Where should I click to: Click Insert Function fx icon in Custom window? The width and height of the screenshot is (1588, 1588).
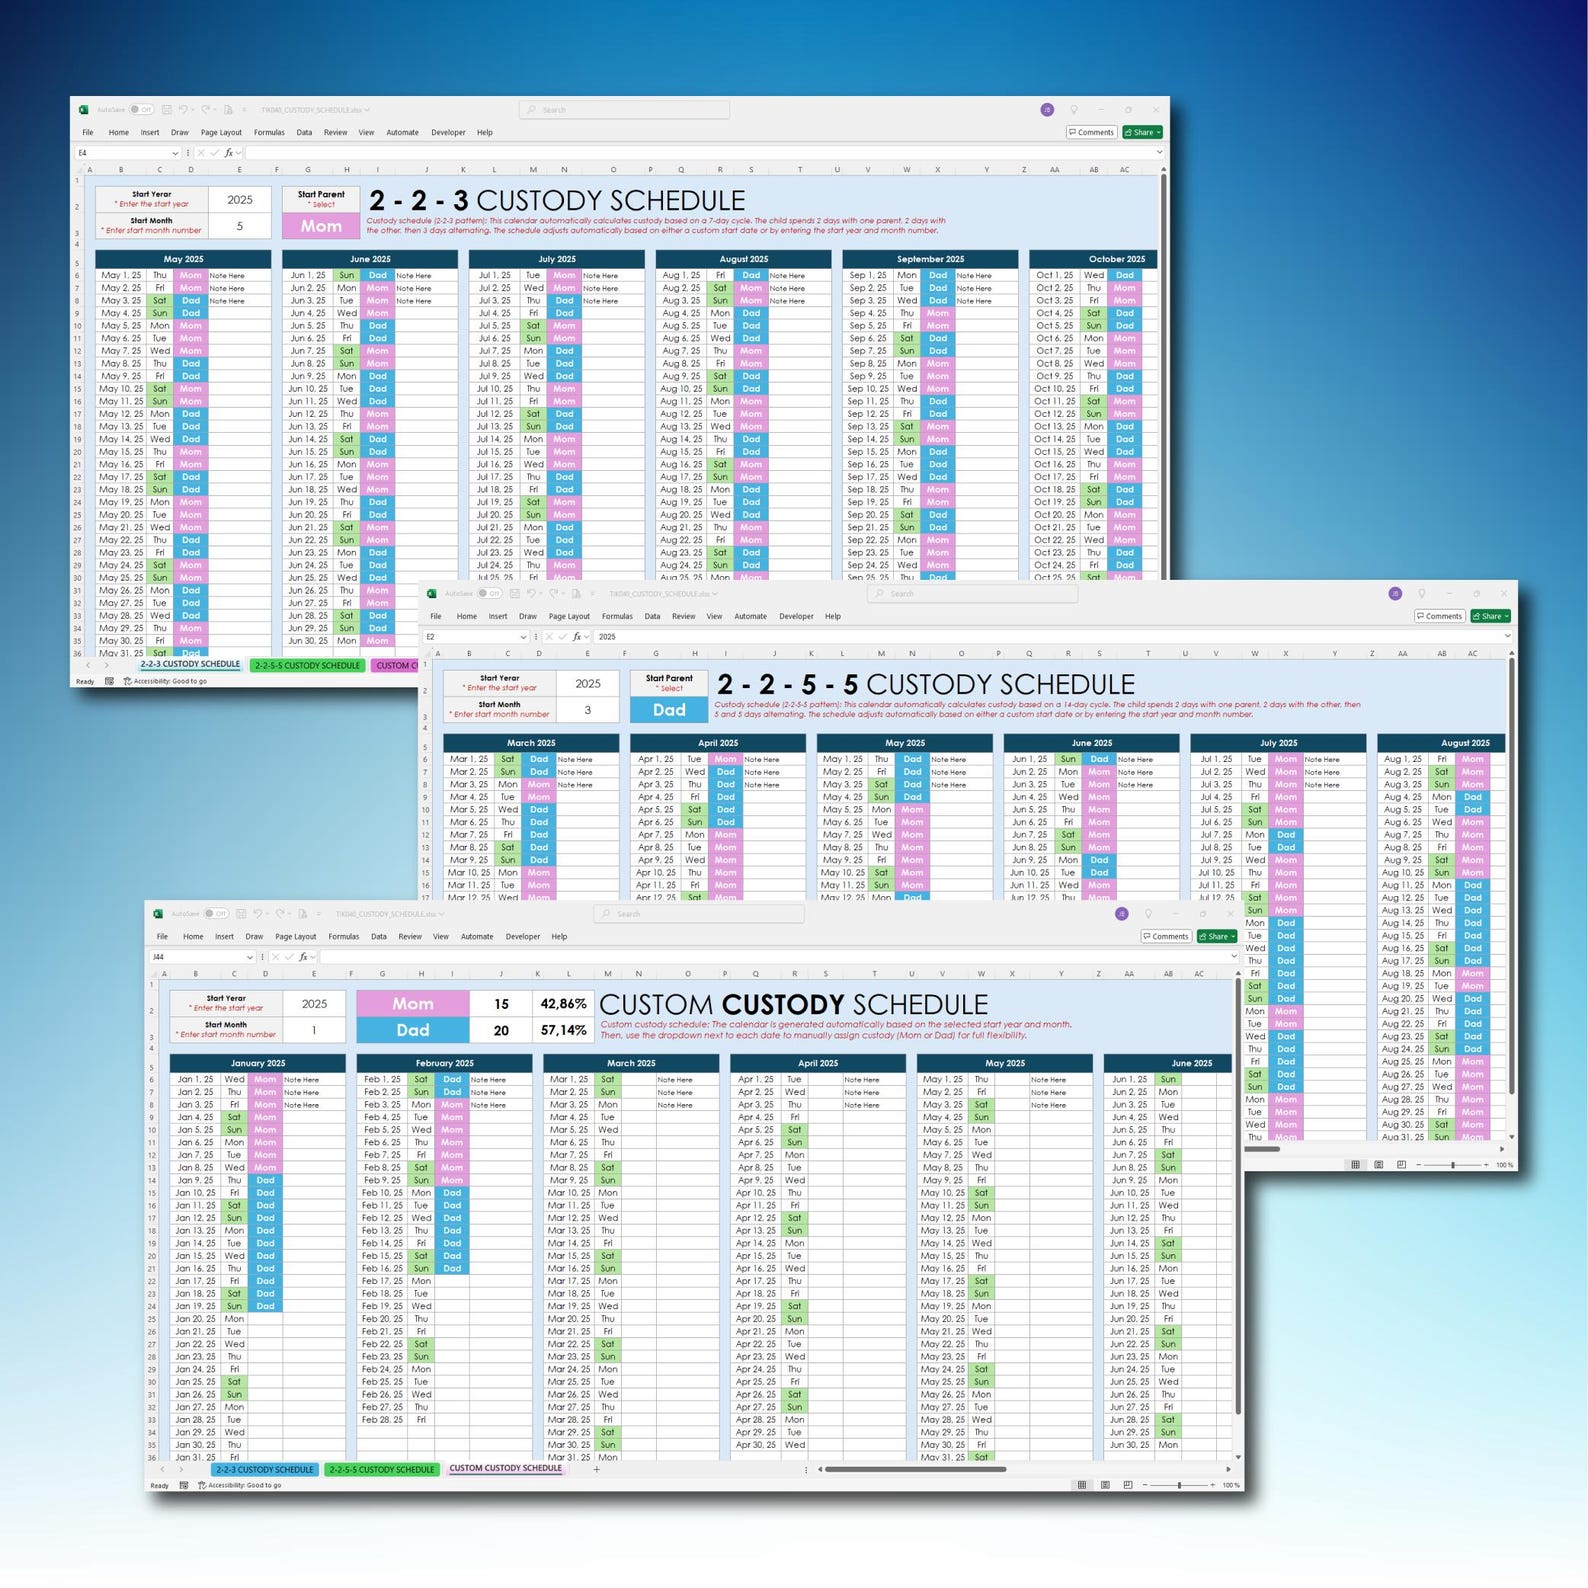[304, 957]
